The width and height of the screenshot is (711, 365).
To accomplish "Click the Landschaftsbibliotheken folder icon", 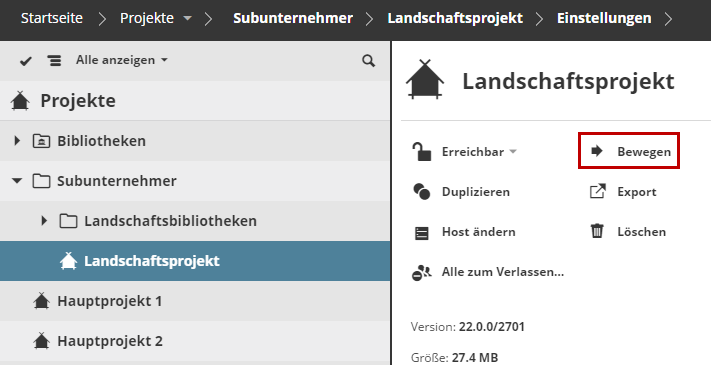I will (68, 221).
